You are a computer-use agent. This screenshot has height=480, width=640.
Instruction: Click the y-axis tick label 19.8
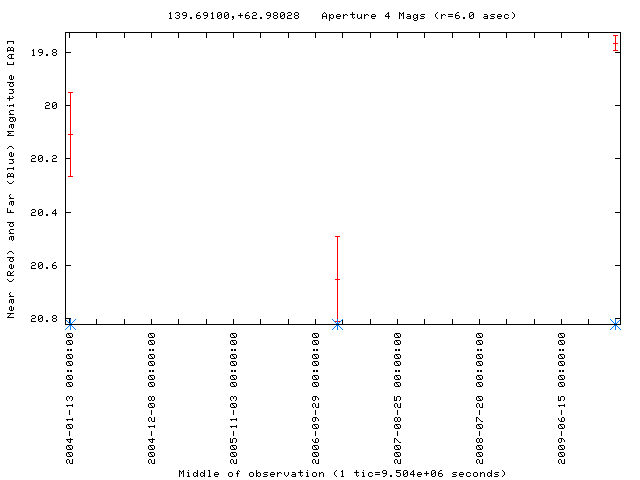44,53
